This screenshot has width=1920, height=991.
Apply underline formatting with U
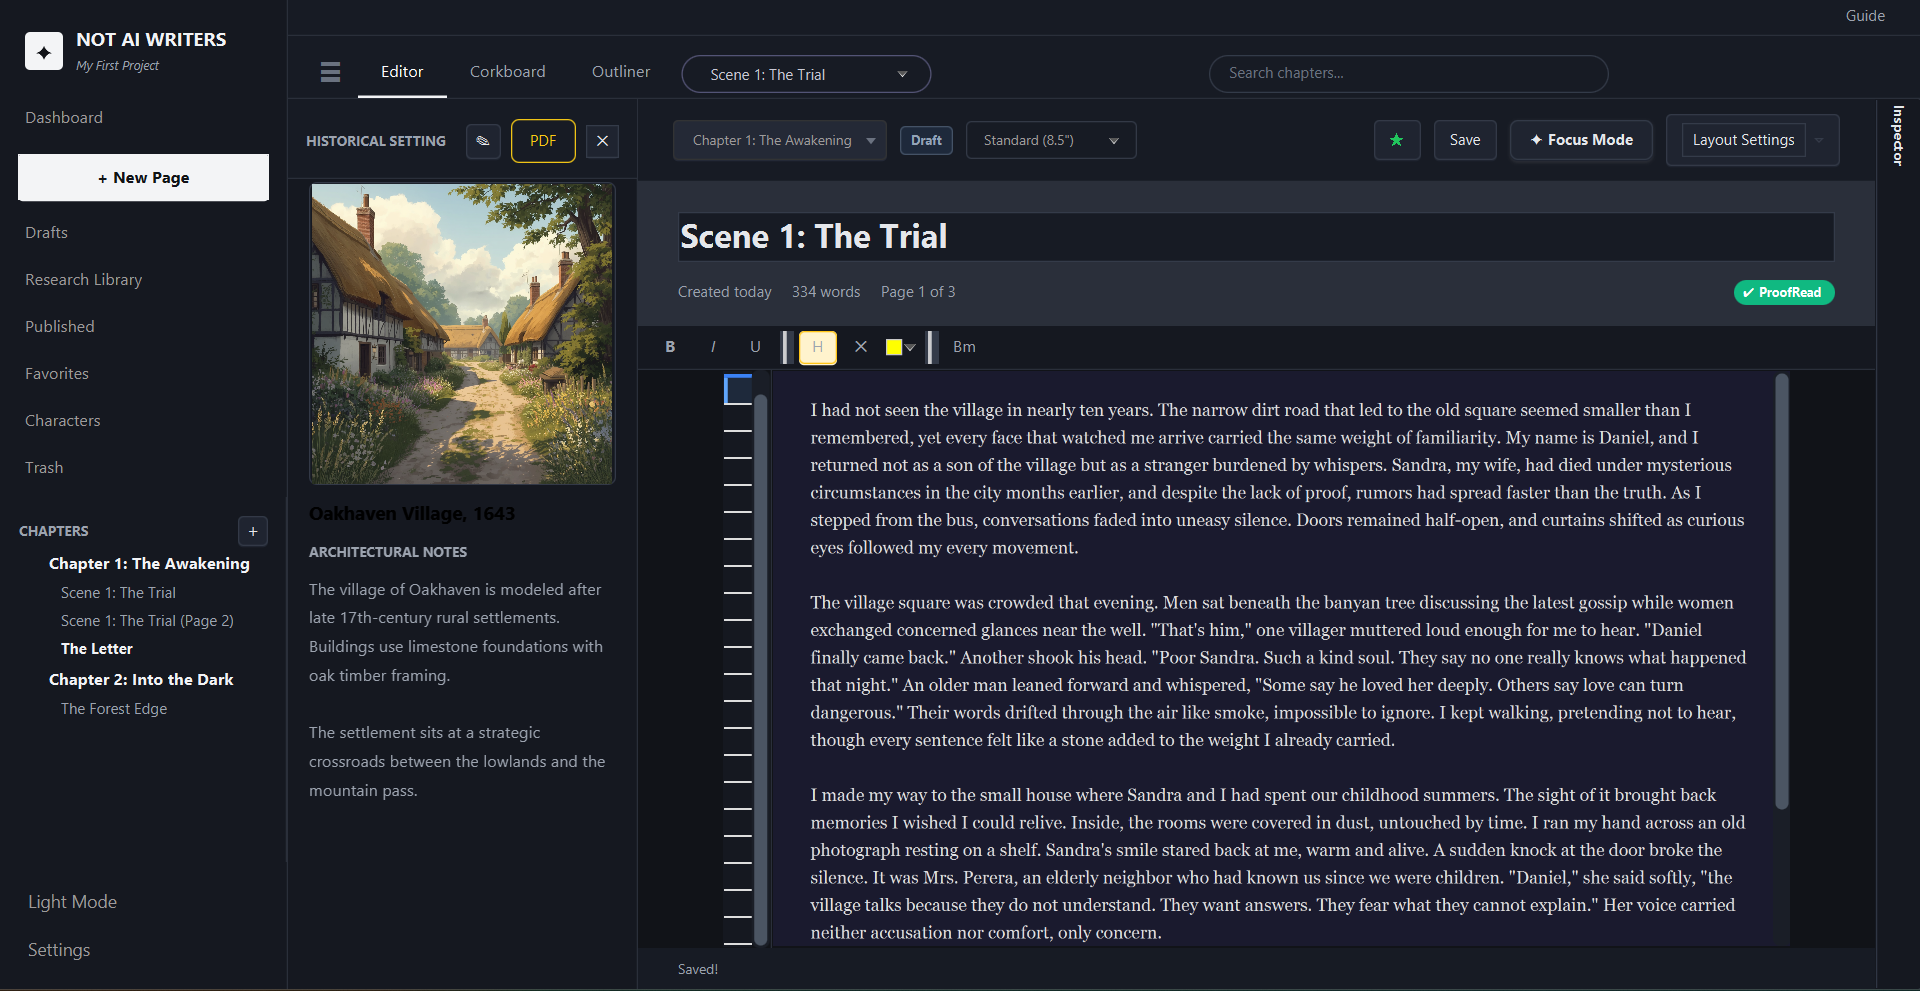point(755,347)
